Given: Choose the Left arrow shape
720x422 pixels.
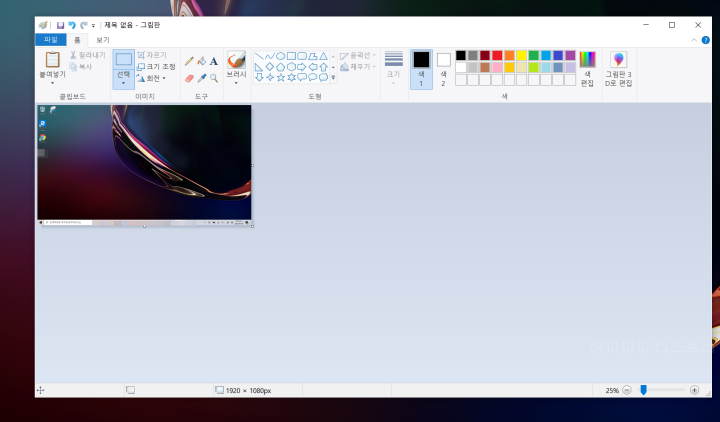Looking at the screenshot, I should pos(313,67).
